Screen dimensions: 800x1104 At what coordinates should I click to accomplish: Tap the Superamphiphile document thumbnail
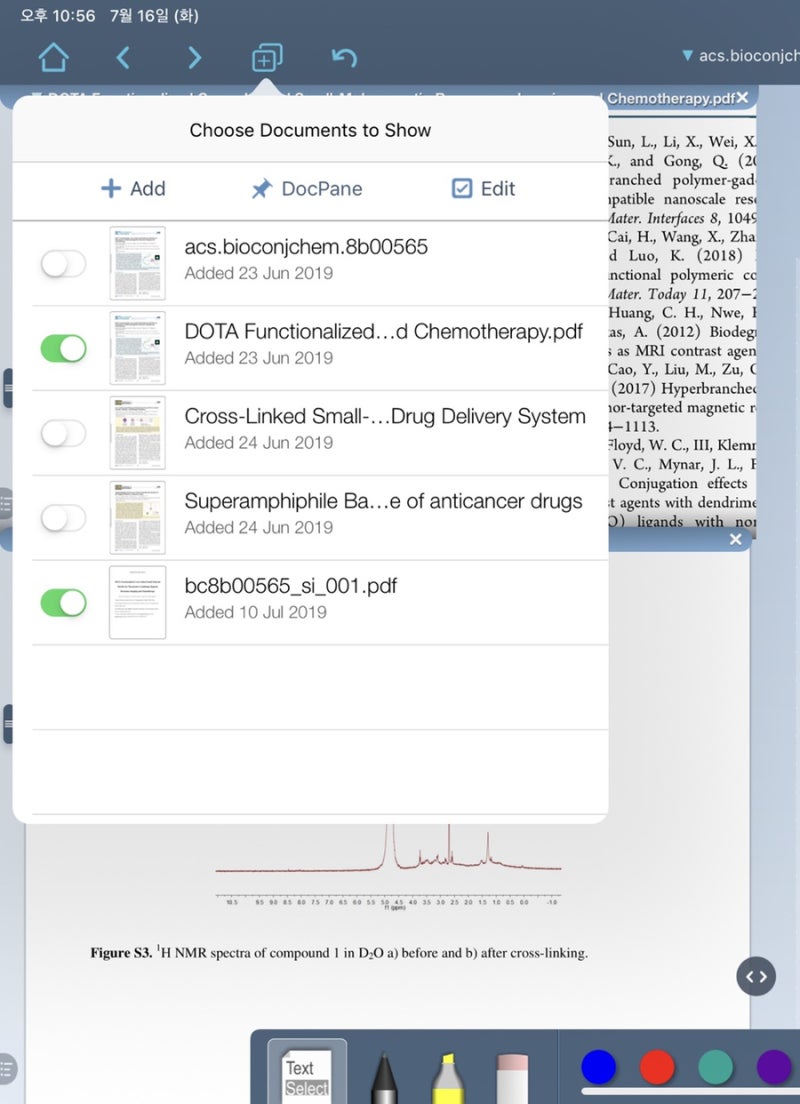[x=137, y=518]
